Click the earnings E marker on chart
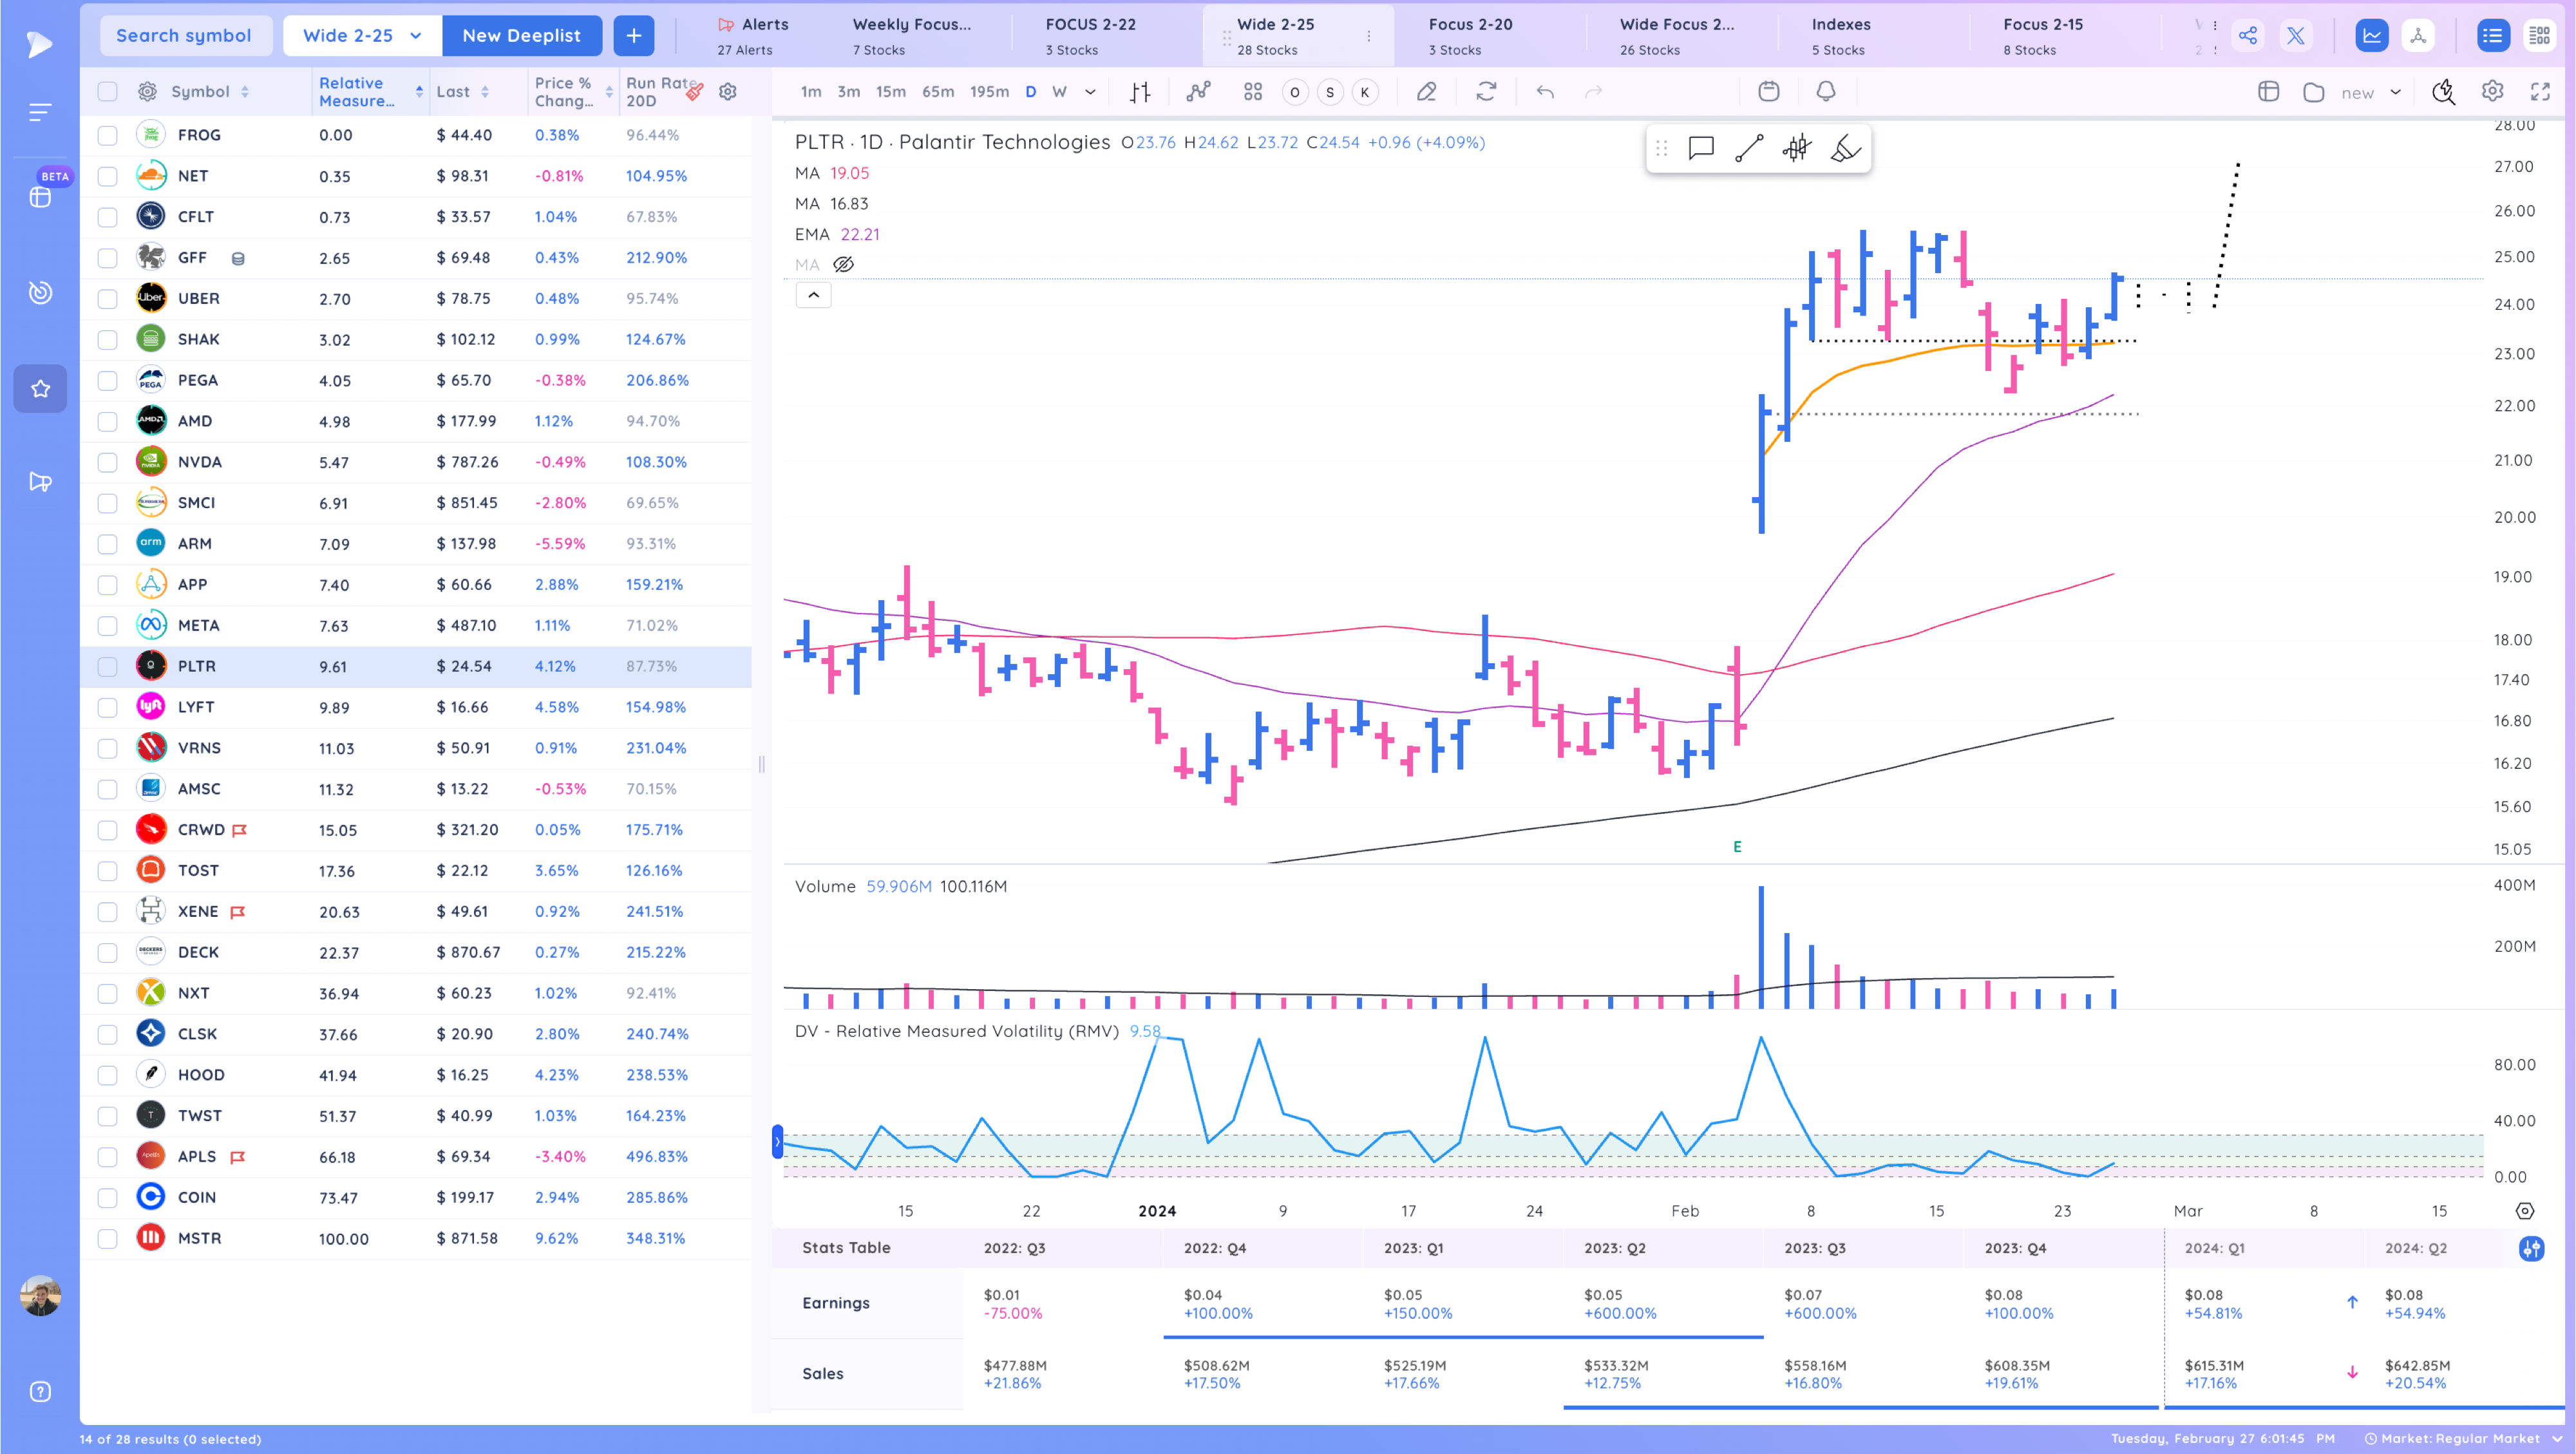The height and width of the screenshot is (1454, 2576). pyautogui.click(x=1737, y=847)
